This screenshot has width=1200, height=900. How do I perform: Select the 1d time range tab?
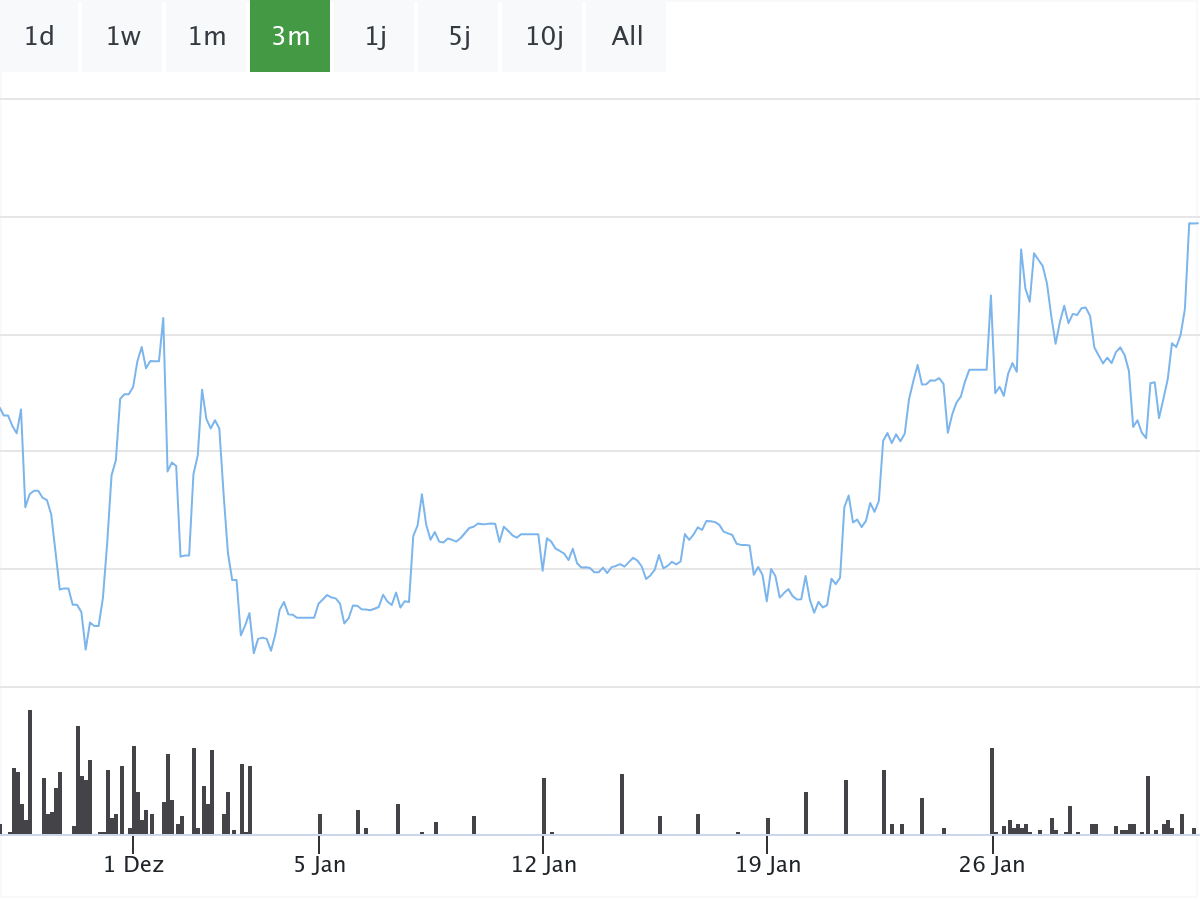tap(39, 36)
